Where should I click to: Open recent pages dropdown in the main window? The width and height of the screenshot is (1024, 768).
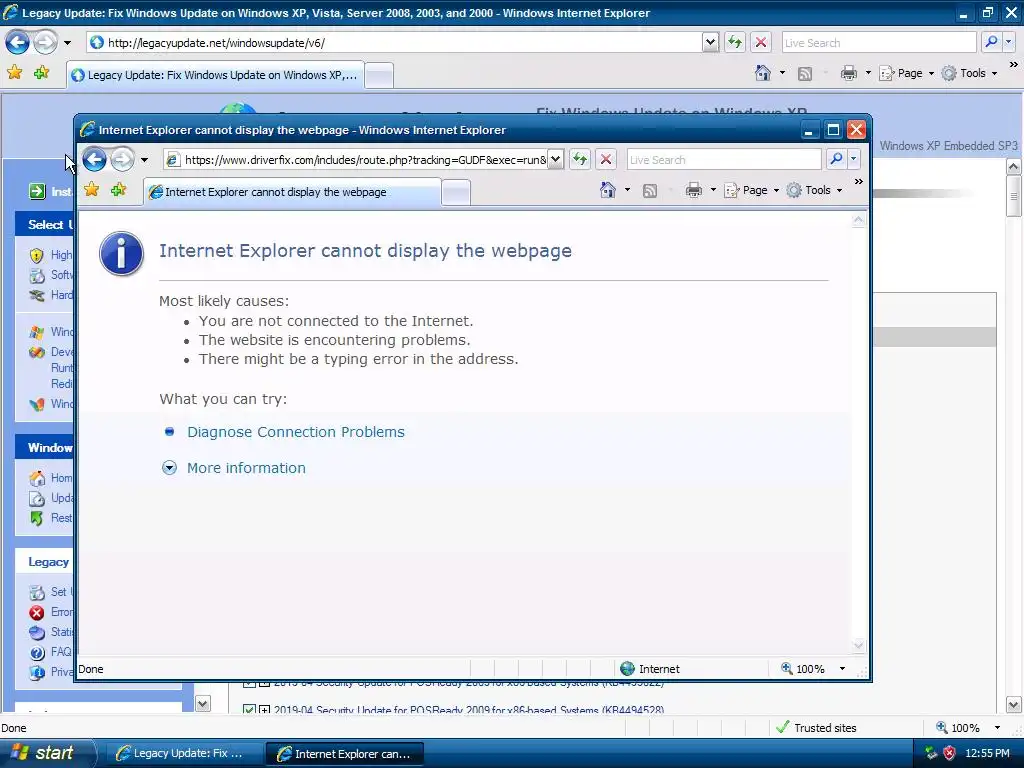[67, 43]
